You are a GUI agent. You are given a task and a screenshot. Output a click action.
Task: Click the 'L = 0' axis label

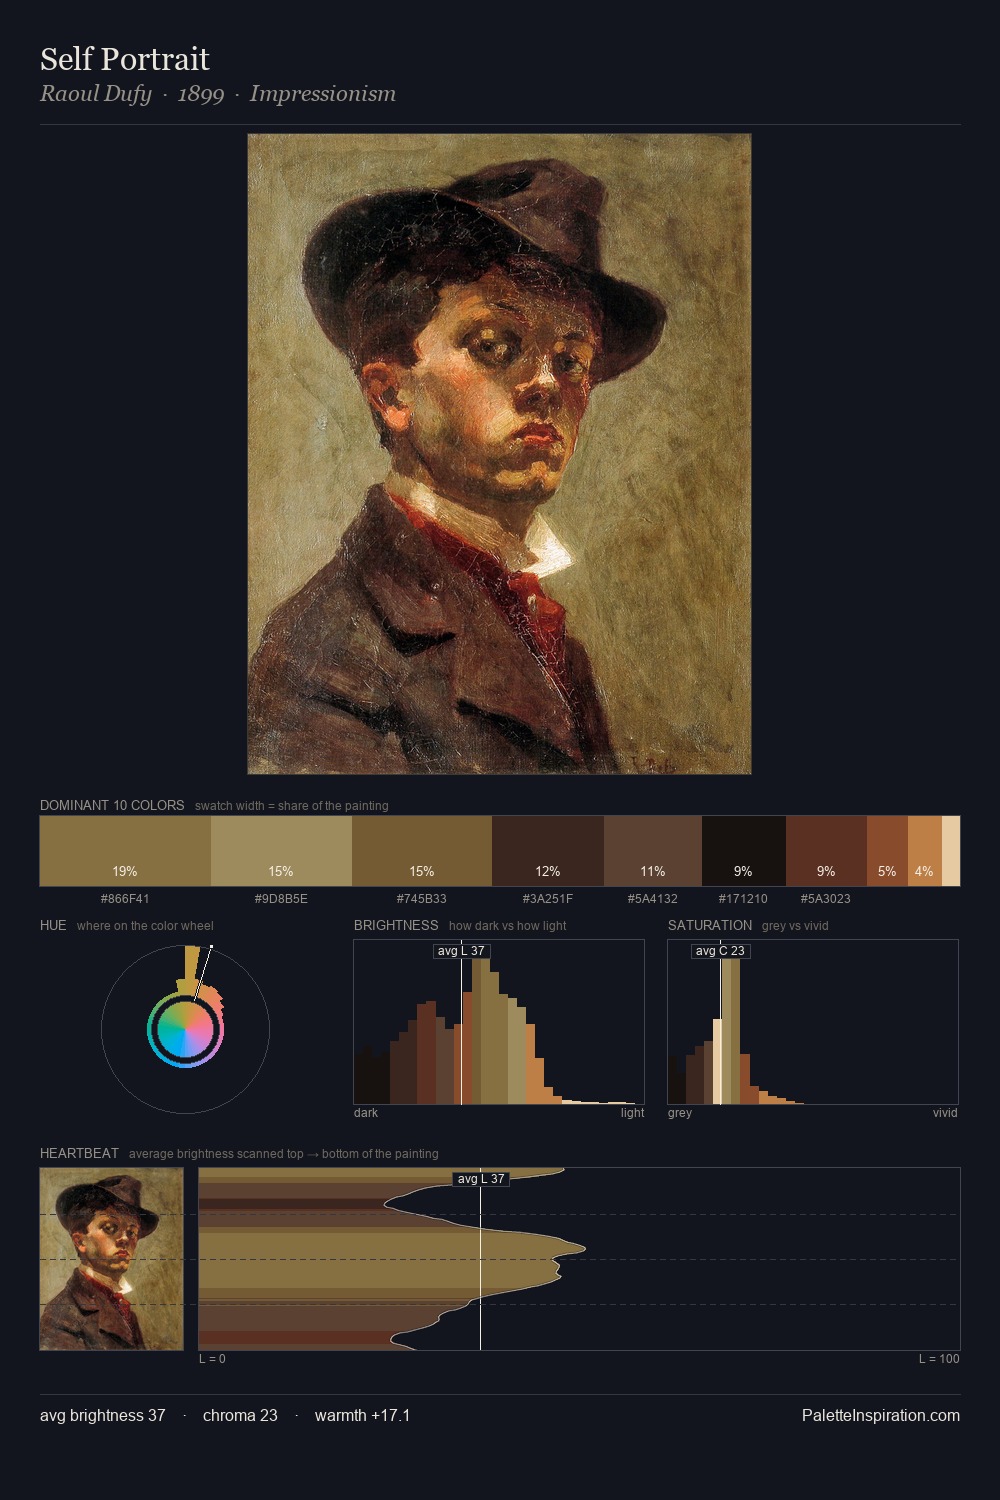[212, 1359]
